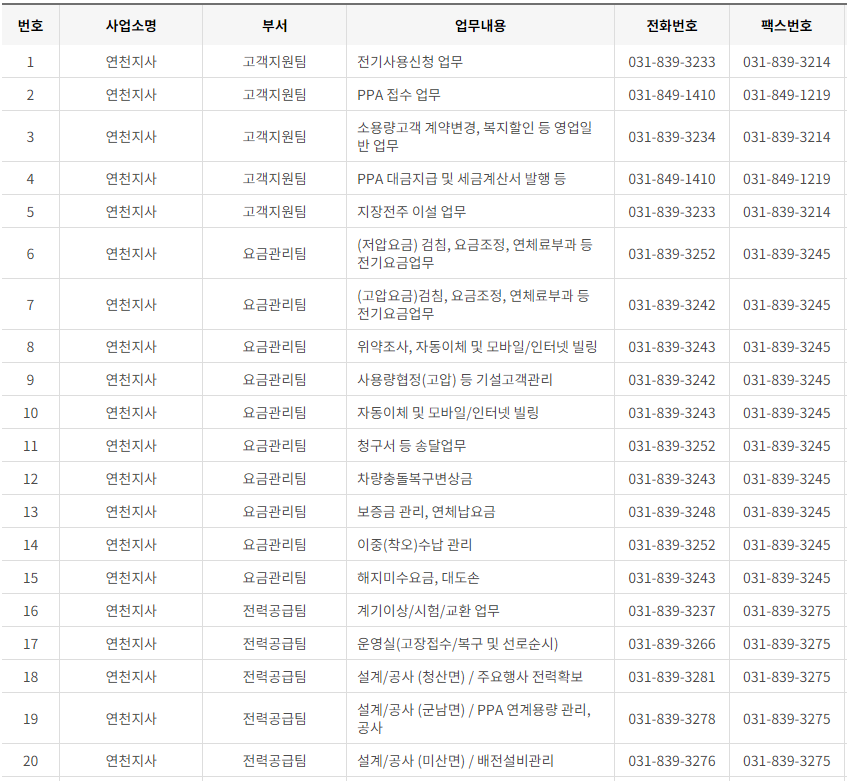Image resolution: width=847 pixels, height=781 pixels.
Task: Click the 번호 column header
Action: click(x=31, y=25)
